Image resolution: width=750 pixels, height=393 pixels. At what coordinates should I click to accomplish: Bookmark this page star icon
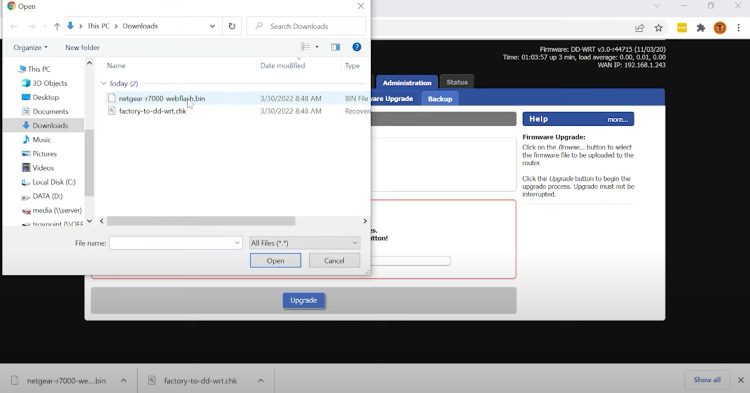click(659, 28)
